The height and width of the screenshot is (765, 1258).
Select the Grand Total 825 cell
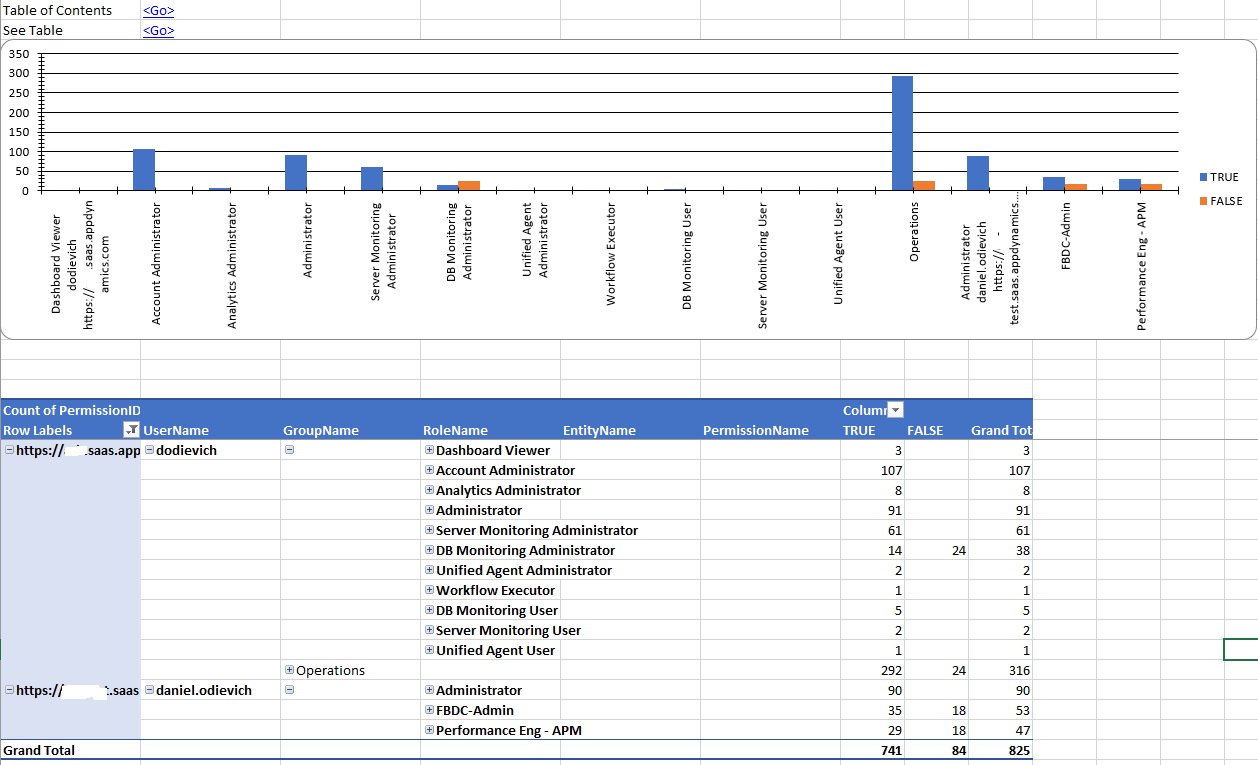pyautogui.click(x=1001, y=750)
